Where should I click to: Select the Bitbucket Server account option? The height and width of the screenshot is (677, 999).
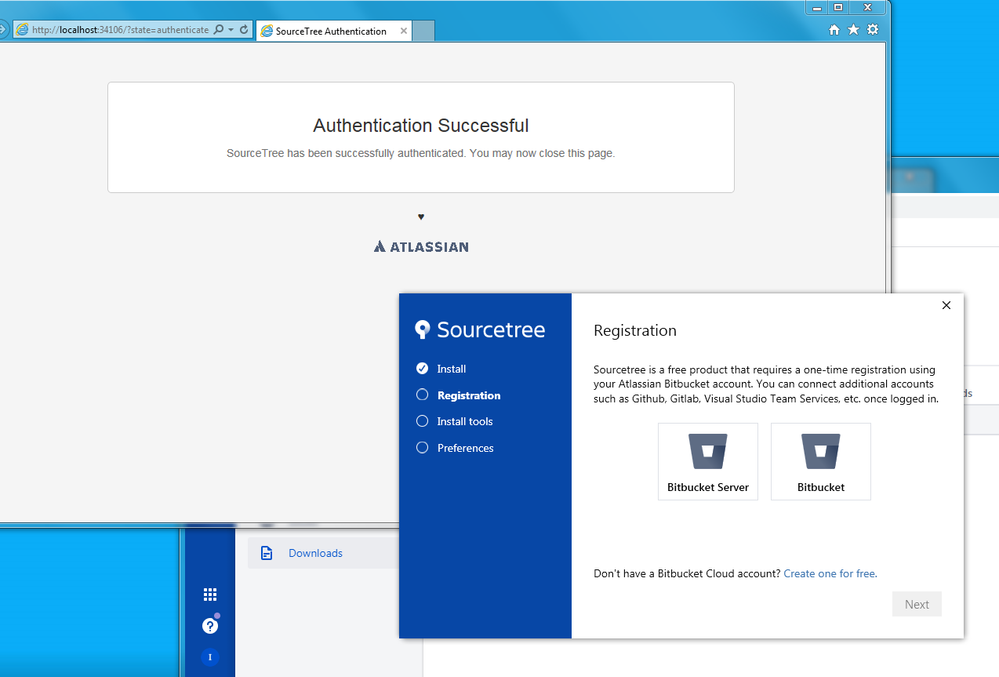click(x=708, y=462)
